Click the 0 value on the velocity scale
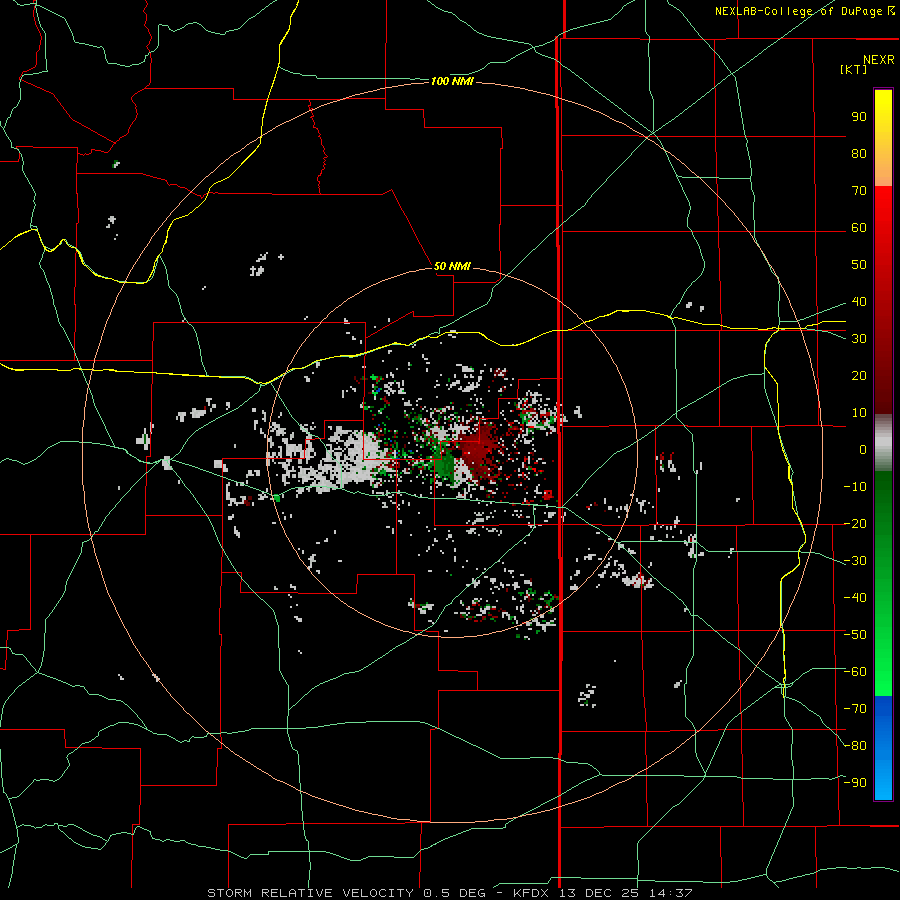The height and width of the screenshot is (900, 900). click(863, 449)
